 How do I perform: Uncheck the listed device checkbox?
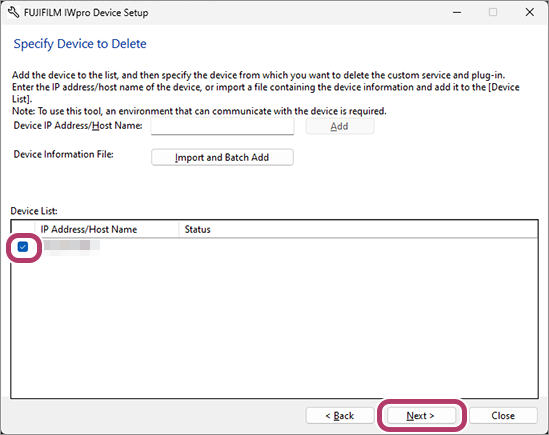23,247
